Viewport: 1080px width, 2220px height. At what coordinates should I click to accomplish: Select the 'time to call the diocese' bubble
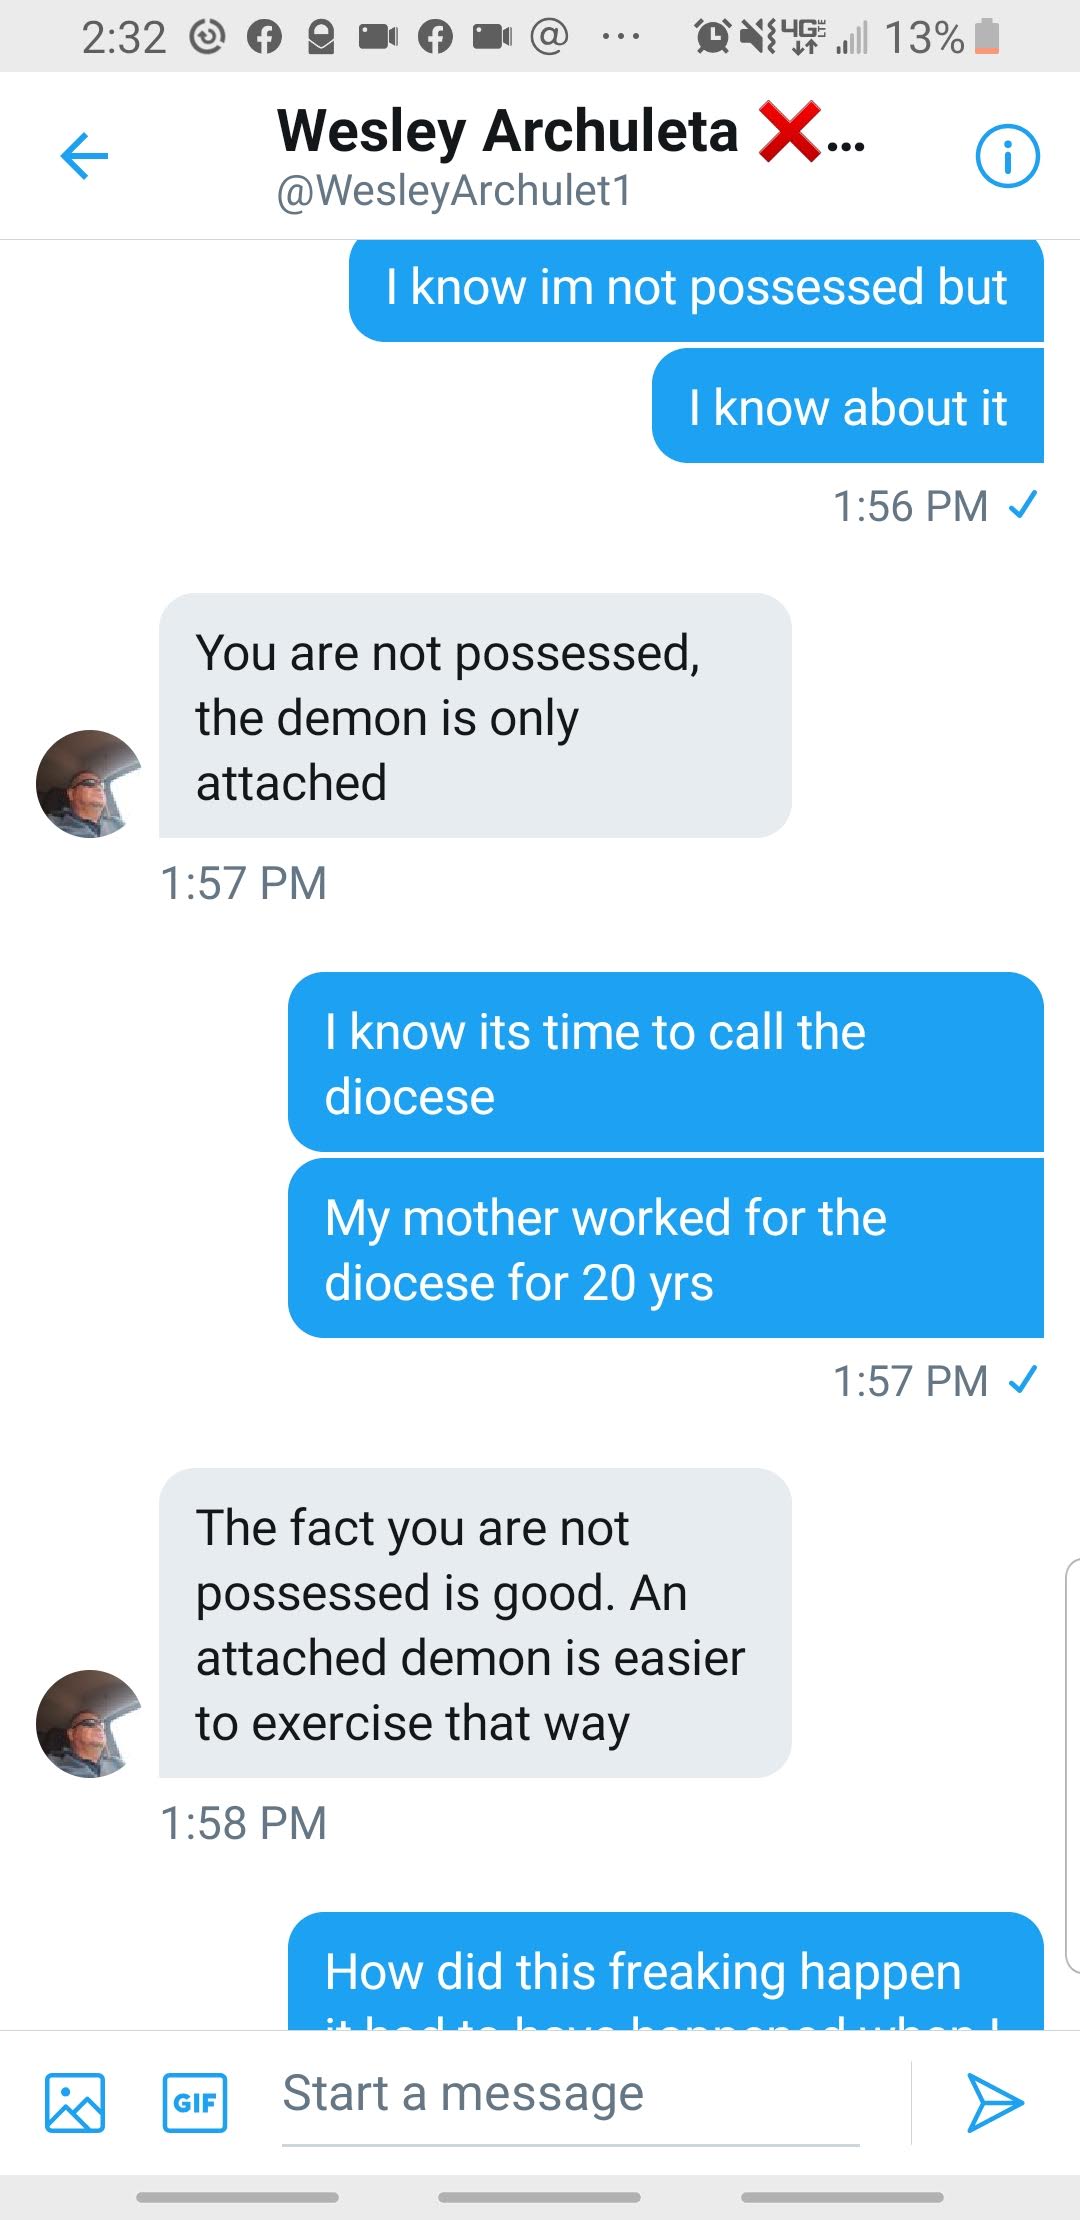click(x=665, y=1063)
